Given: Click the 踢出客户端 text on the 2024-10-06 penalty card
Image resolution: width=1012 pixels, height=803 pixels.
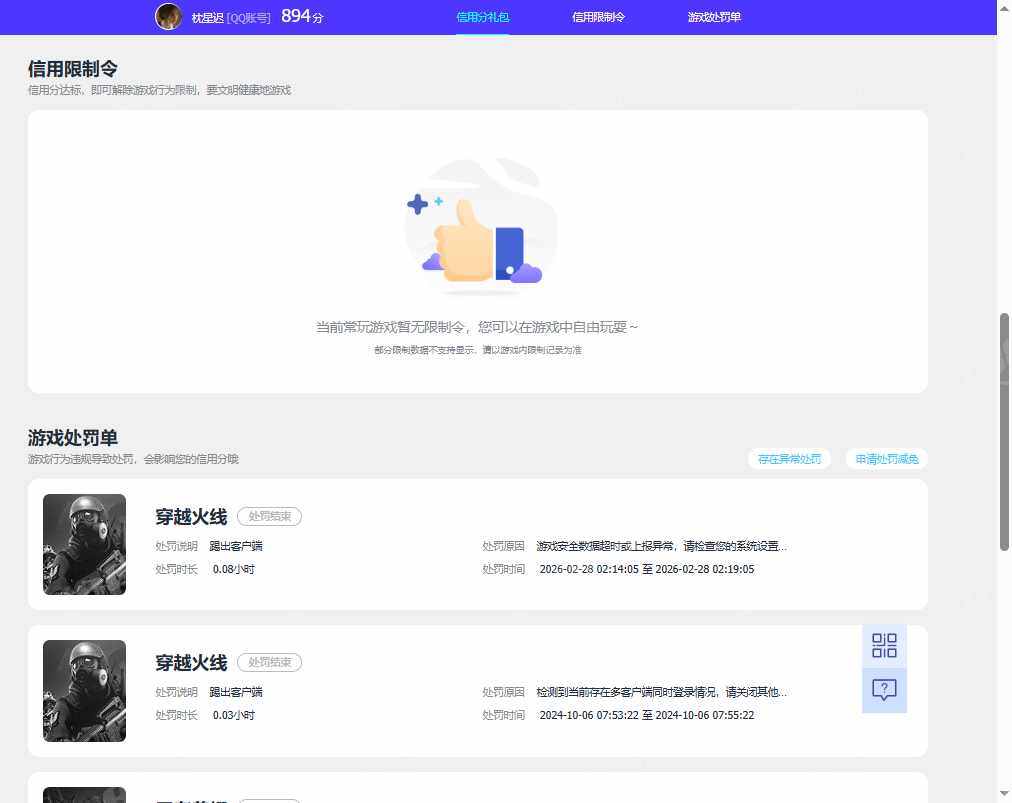Looking at the screenshot, I should pyautogui.click(x=236, y=692).
